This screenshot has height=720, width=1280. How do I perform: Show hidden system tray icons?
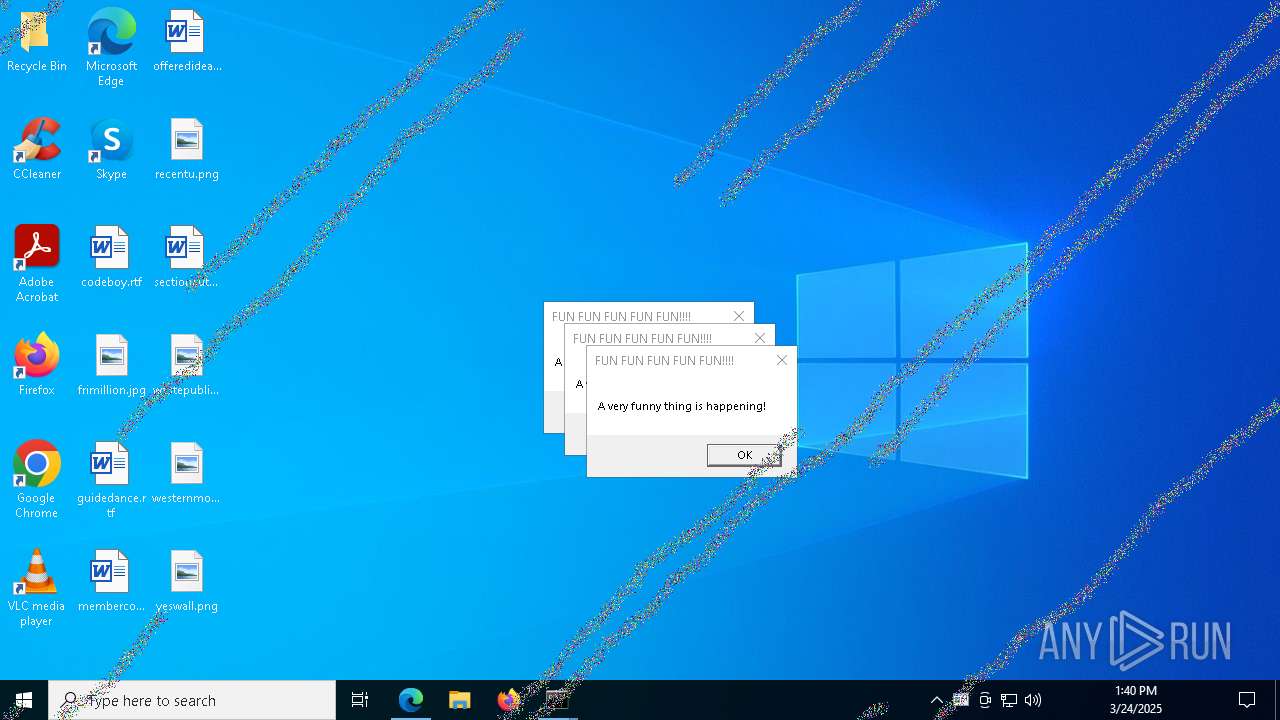(937, 700)
